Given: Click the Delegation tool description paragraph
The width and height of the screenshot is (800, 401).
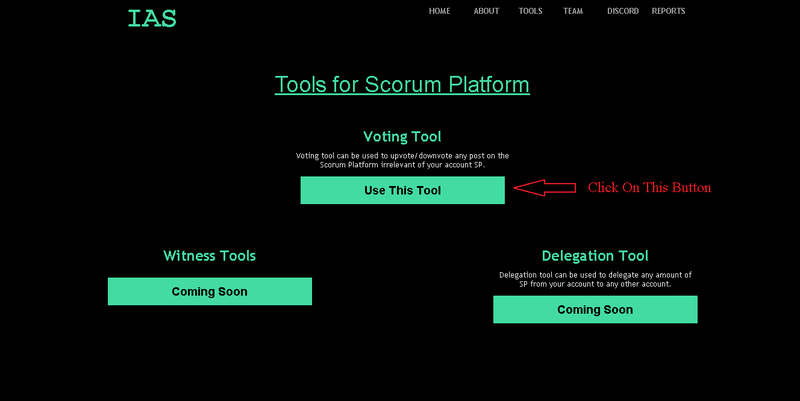Looking at the screenshot, I should pyautogui.click(x=595, y=280).
